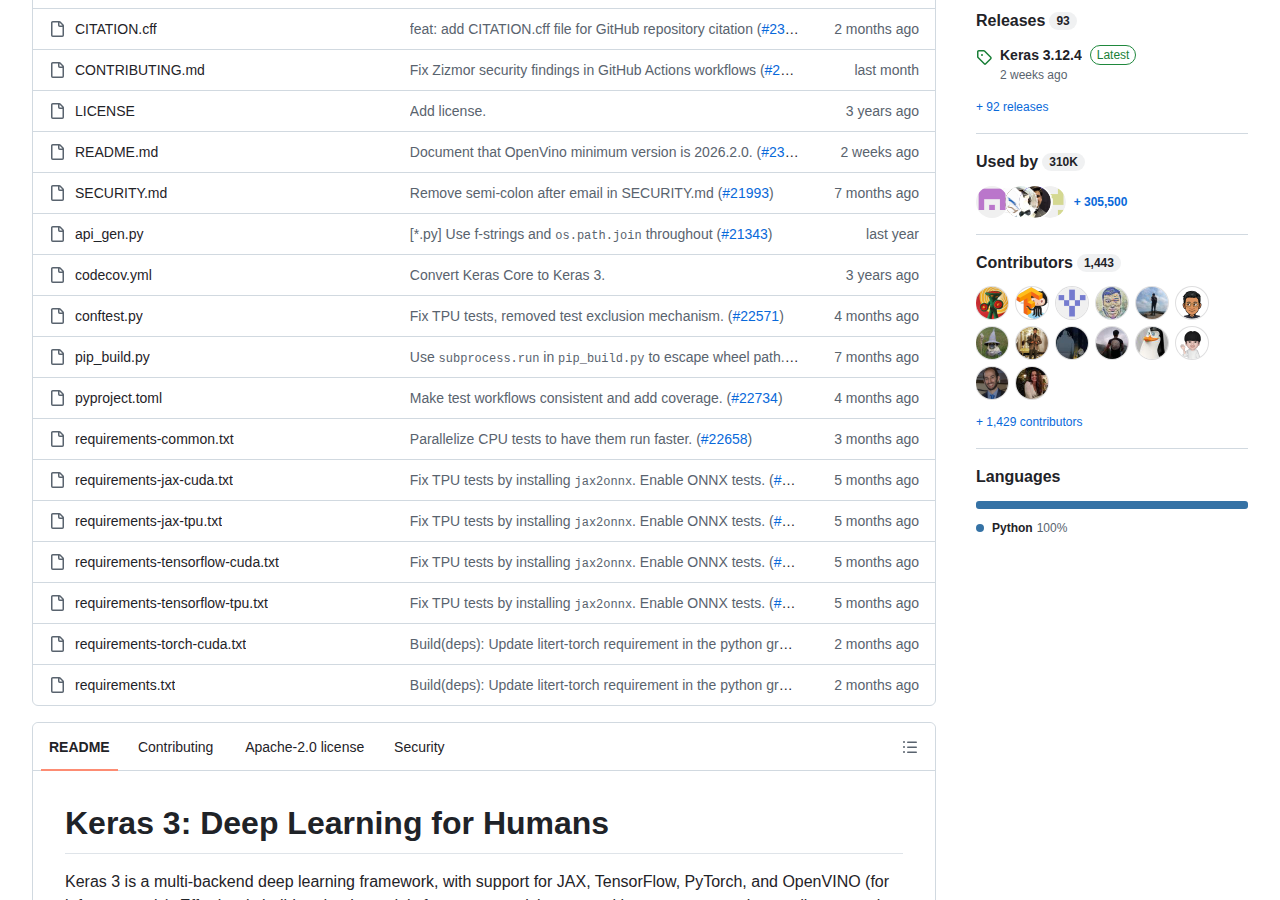Open pull request #22658 link

pos(724,439)
